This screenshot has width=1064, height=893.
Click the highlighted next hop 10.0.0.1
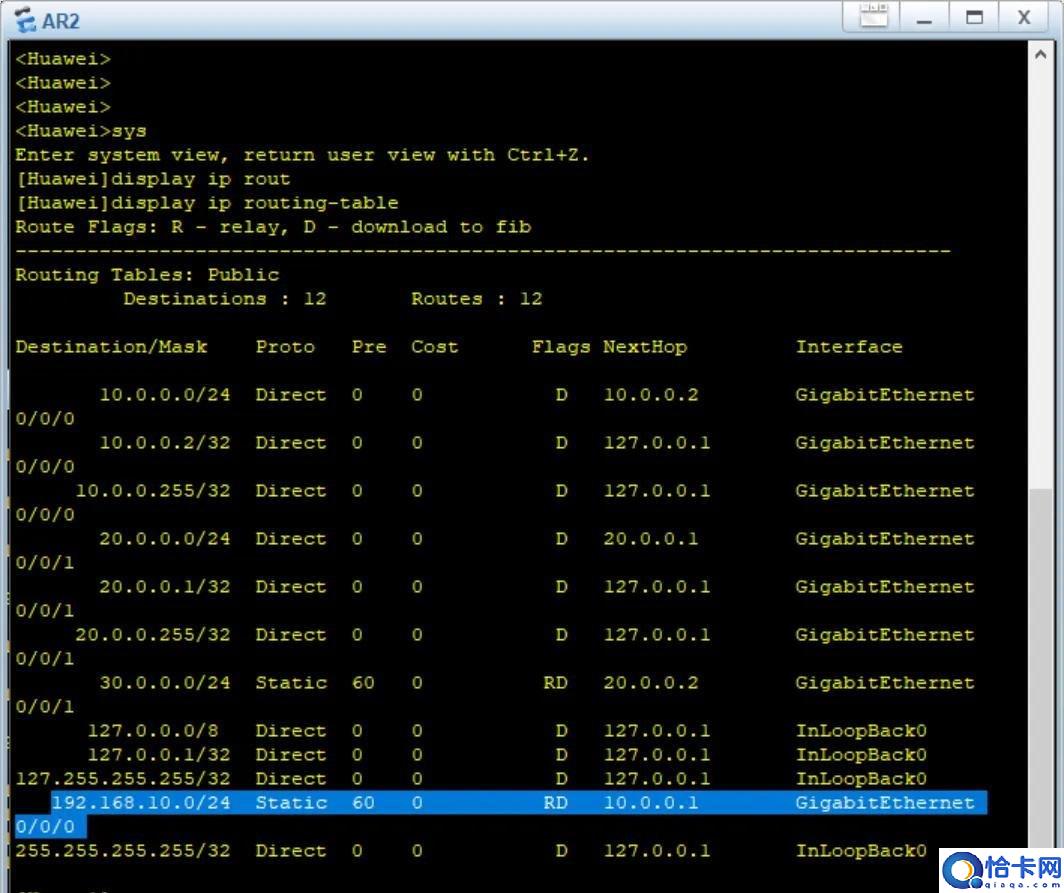(651, 803)
